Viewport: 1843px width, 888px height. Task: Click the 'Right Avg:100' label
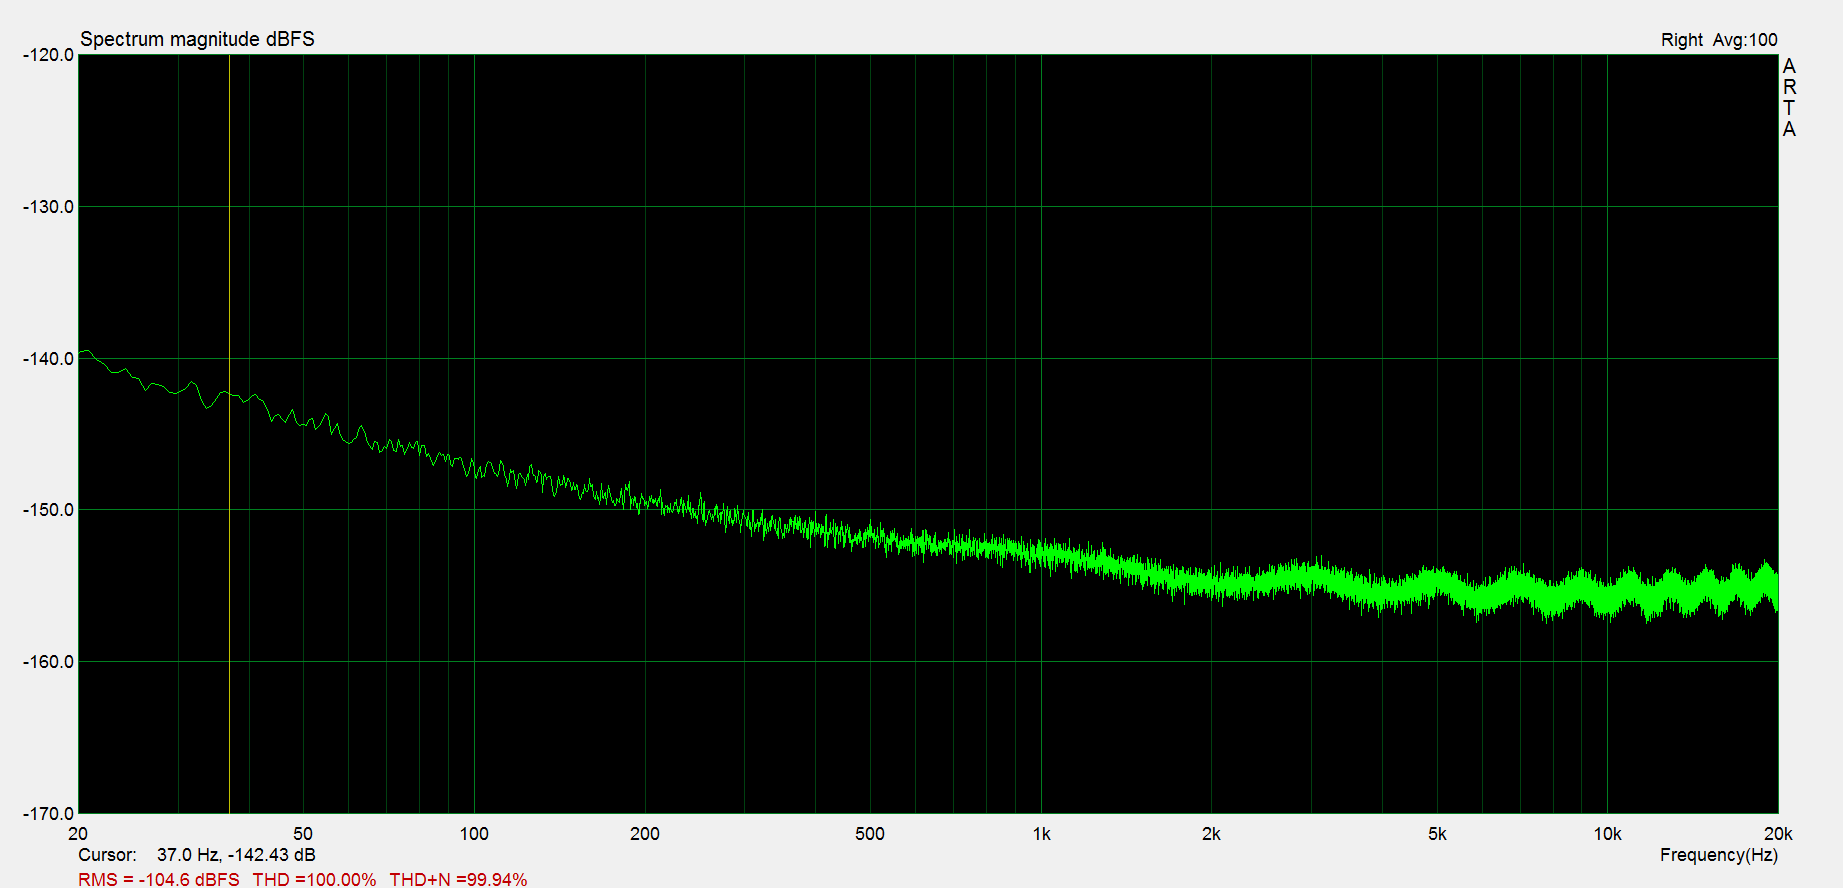(x=1719, y=40)
